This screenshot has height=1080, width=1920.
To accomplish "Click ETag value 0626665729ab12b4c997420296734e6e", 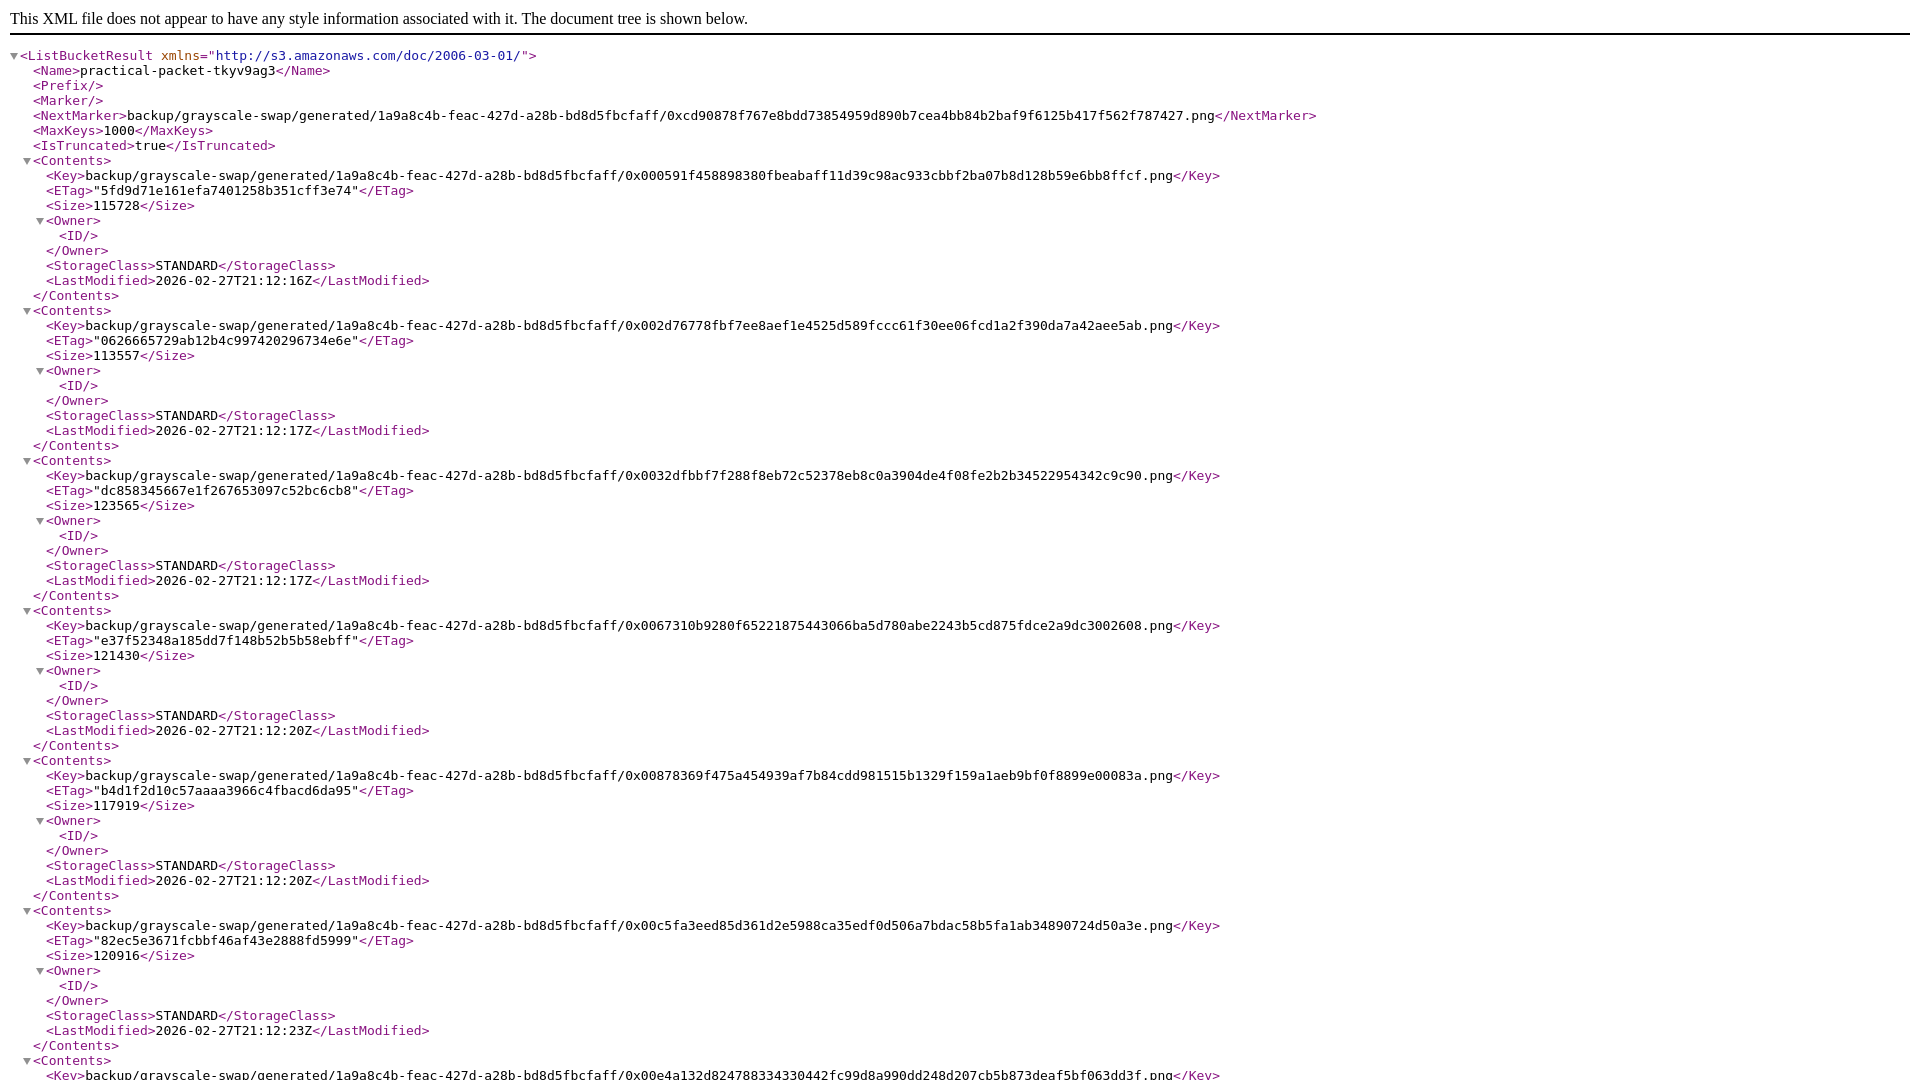I will tap(225, 341).
